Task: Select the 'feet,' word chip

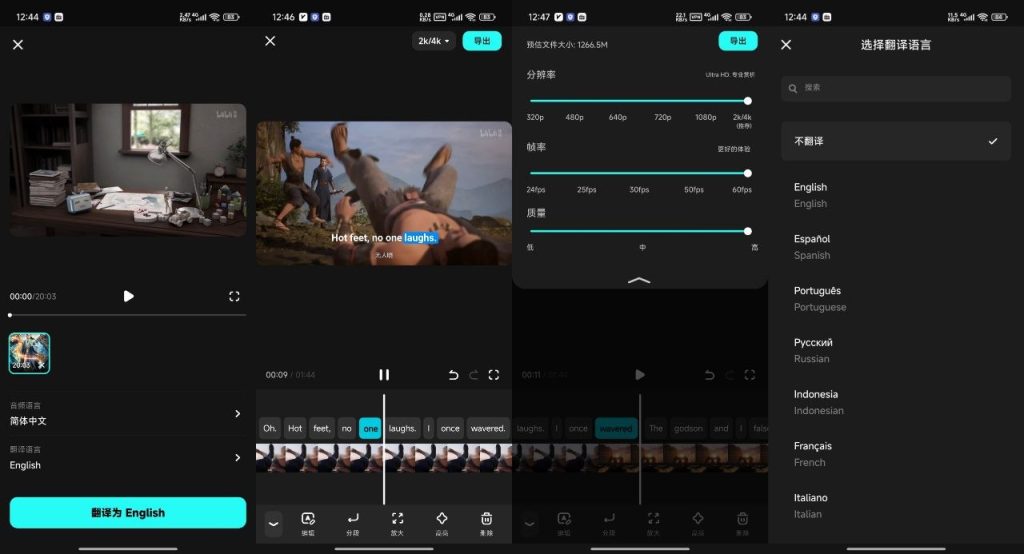Action: [x=321, y=429]
